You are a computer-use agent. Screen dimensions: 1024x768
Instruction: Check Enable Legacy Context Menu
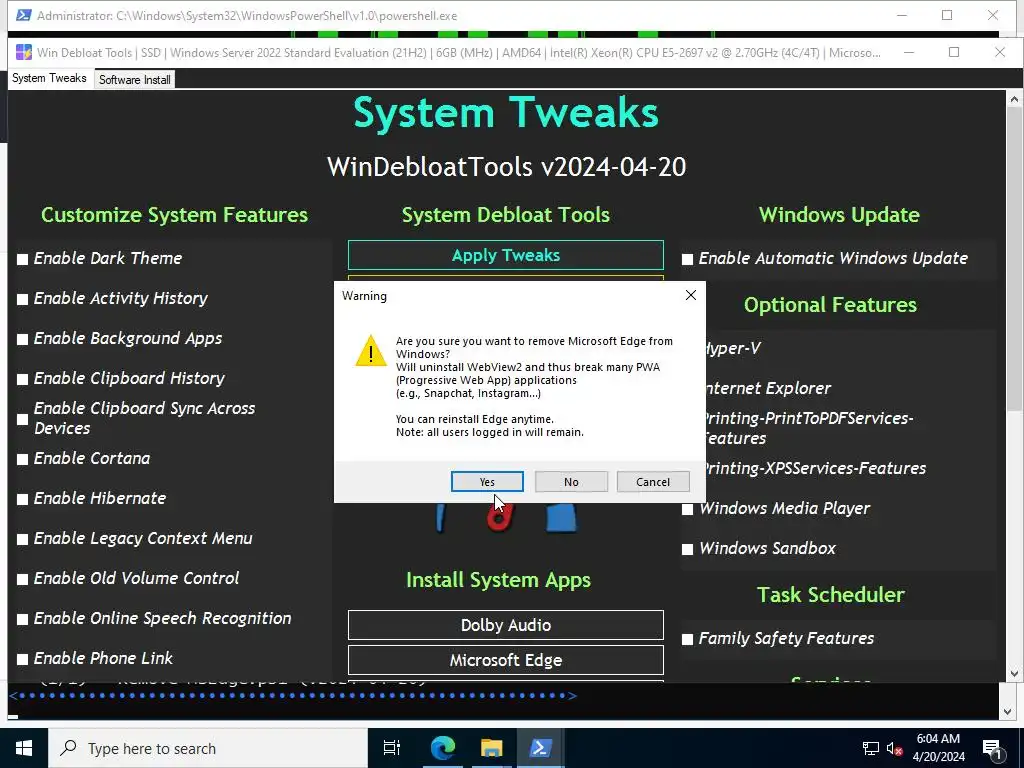pyautogui.click(x=23, y=539)
